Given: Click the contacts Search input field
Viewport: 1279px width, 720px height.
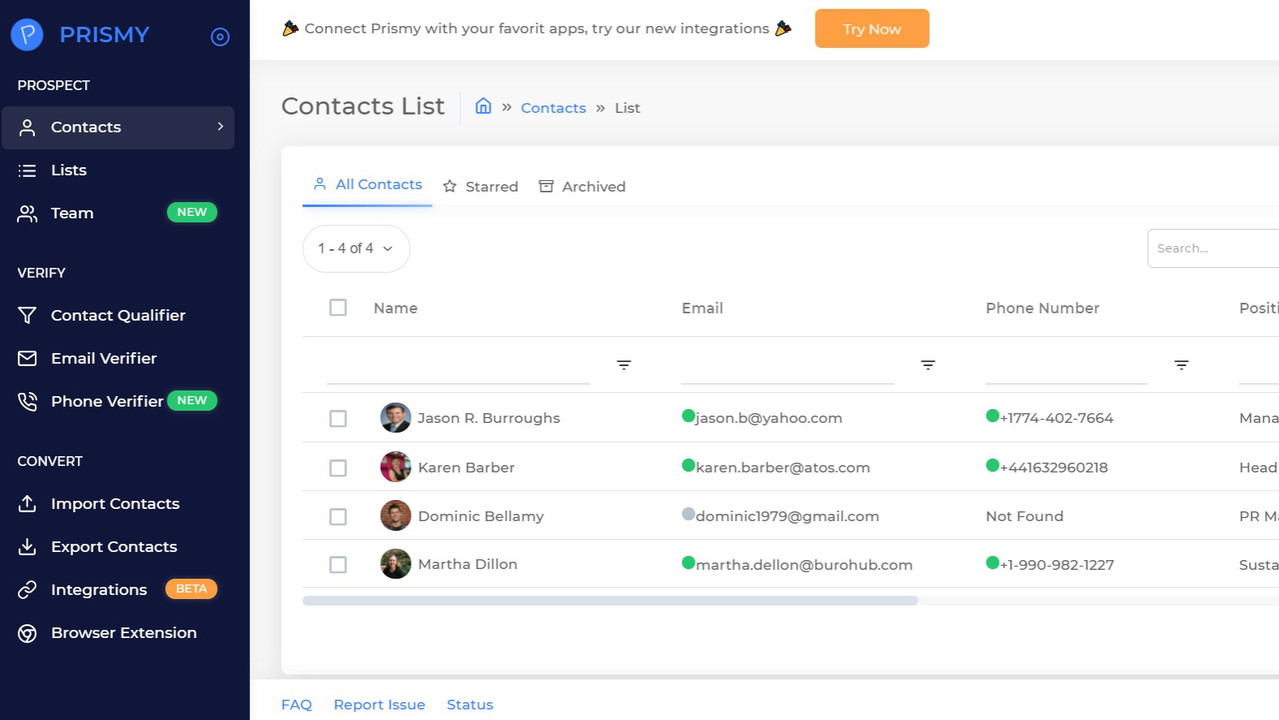Looking at the screenshot, I should point(1212,248).
